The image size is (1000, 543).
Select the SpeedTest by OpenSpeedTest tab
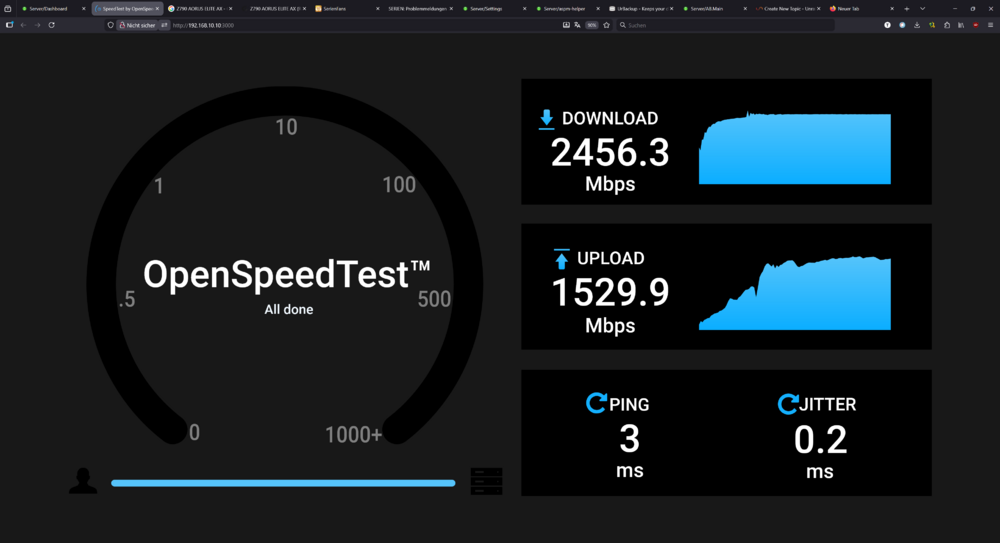128,9
